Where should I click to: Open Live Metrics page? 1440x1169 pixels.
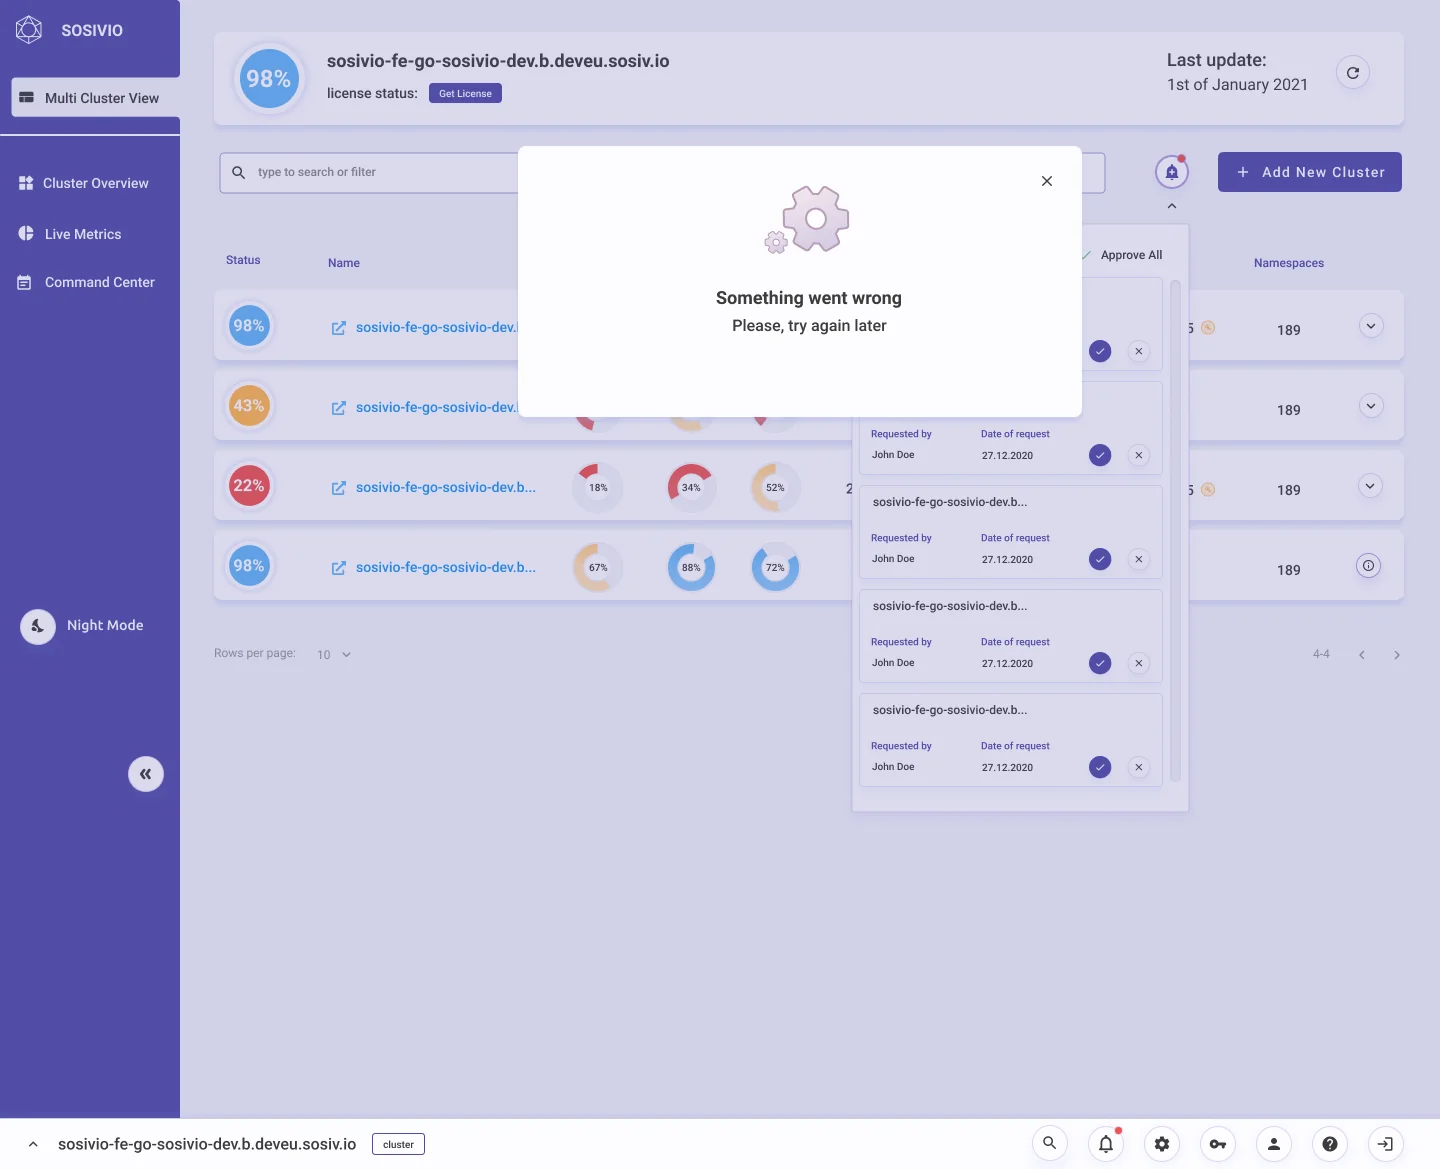point(70,234)
